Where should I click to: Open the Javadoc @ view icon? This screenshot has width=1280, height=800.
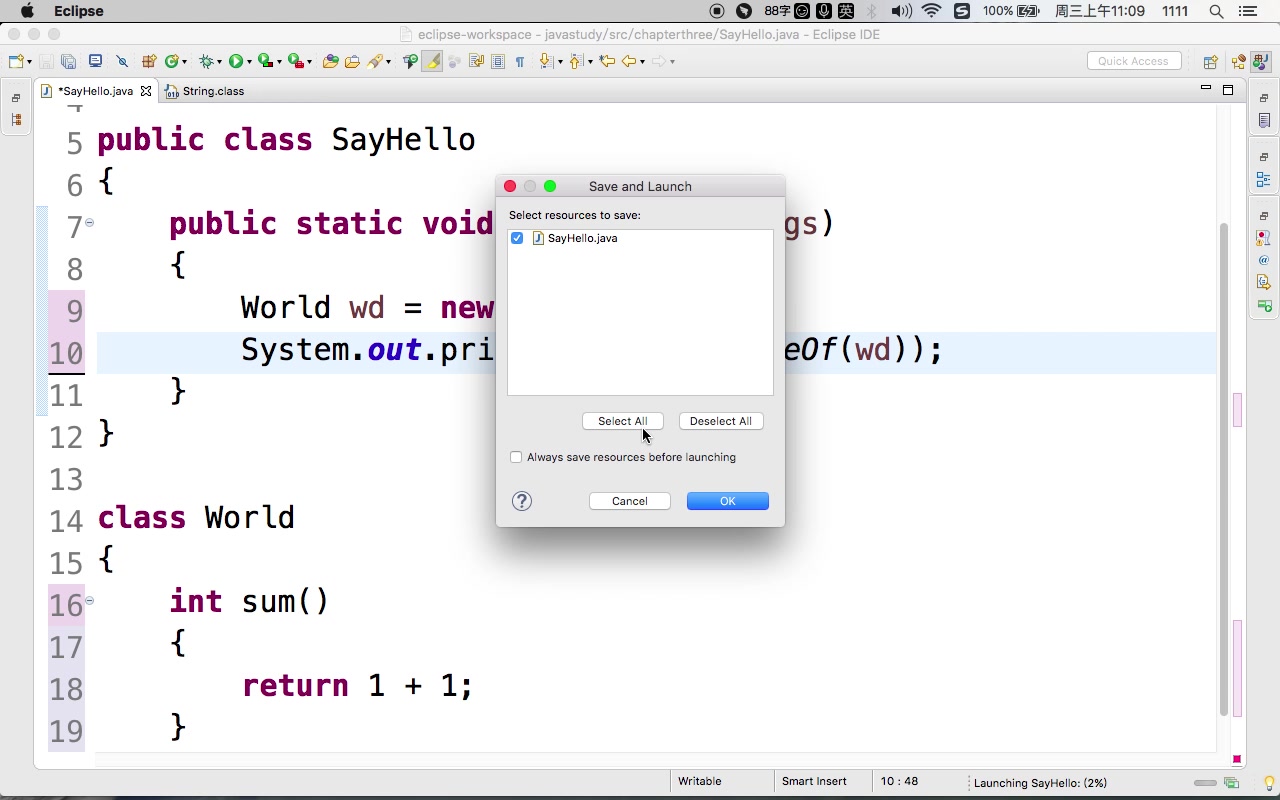coord(1264,260)
